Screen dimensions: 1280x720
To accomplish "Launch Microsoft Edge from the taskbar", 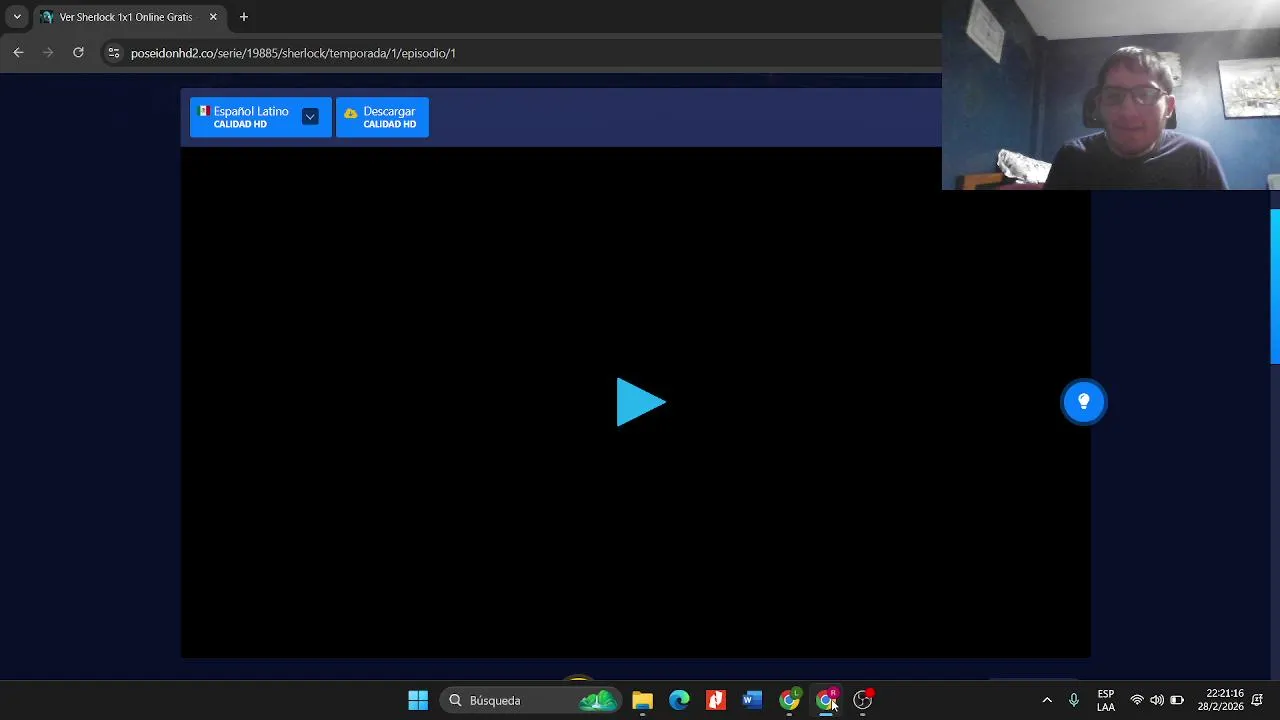I will (679, 700).
